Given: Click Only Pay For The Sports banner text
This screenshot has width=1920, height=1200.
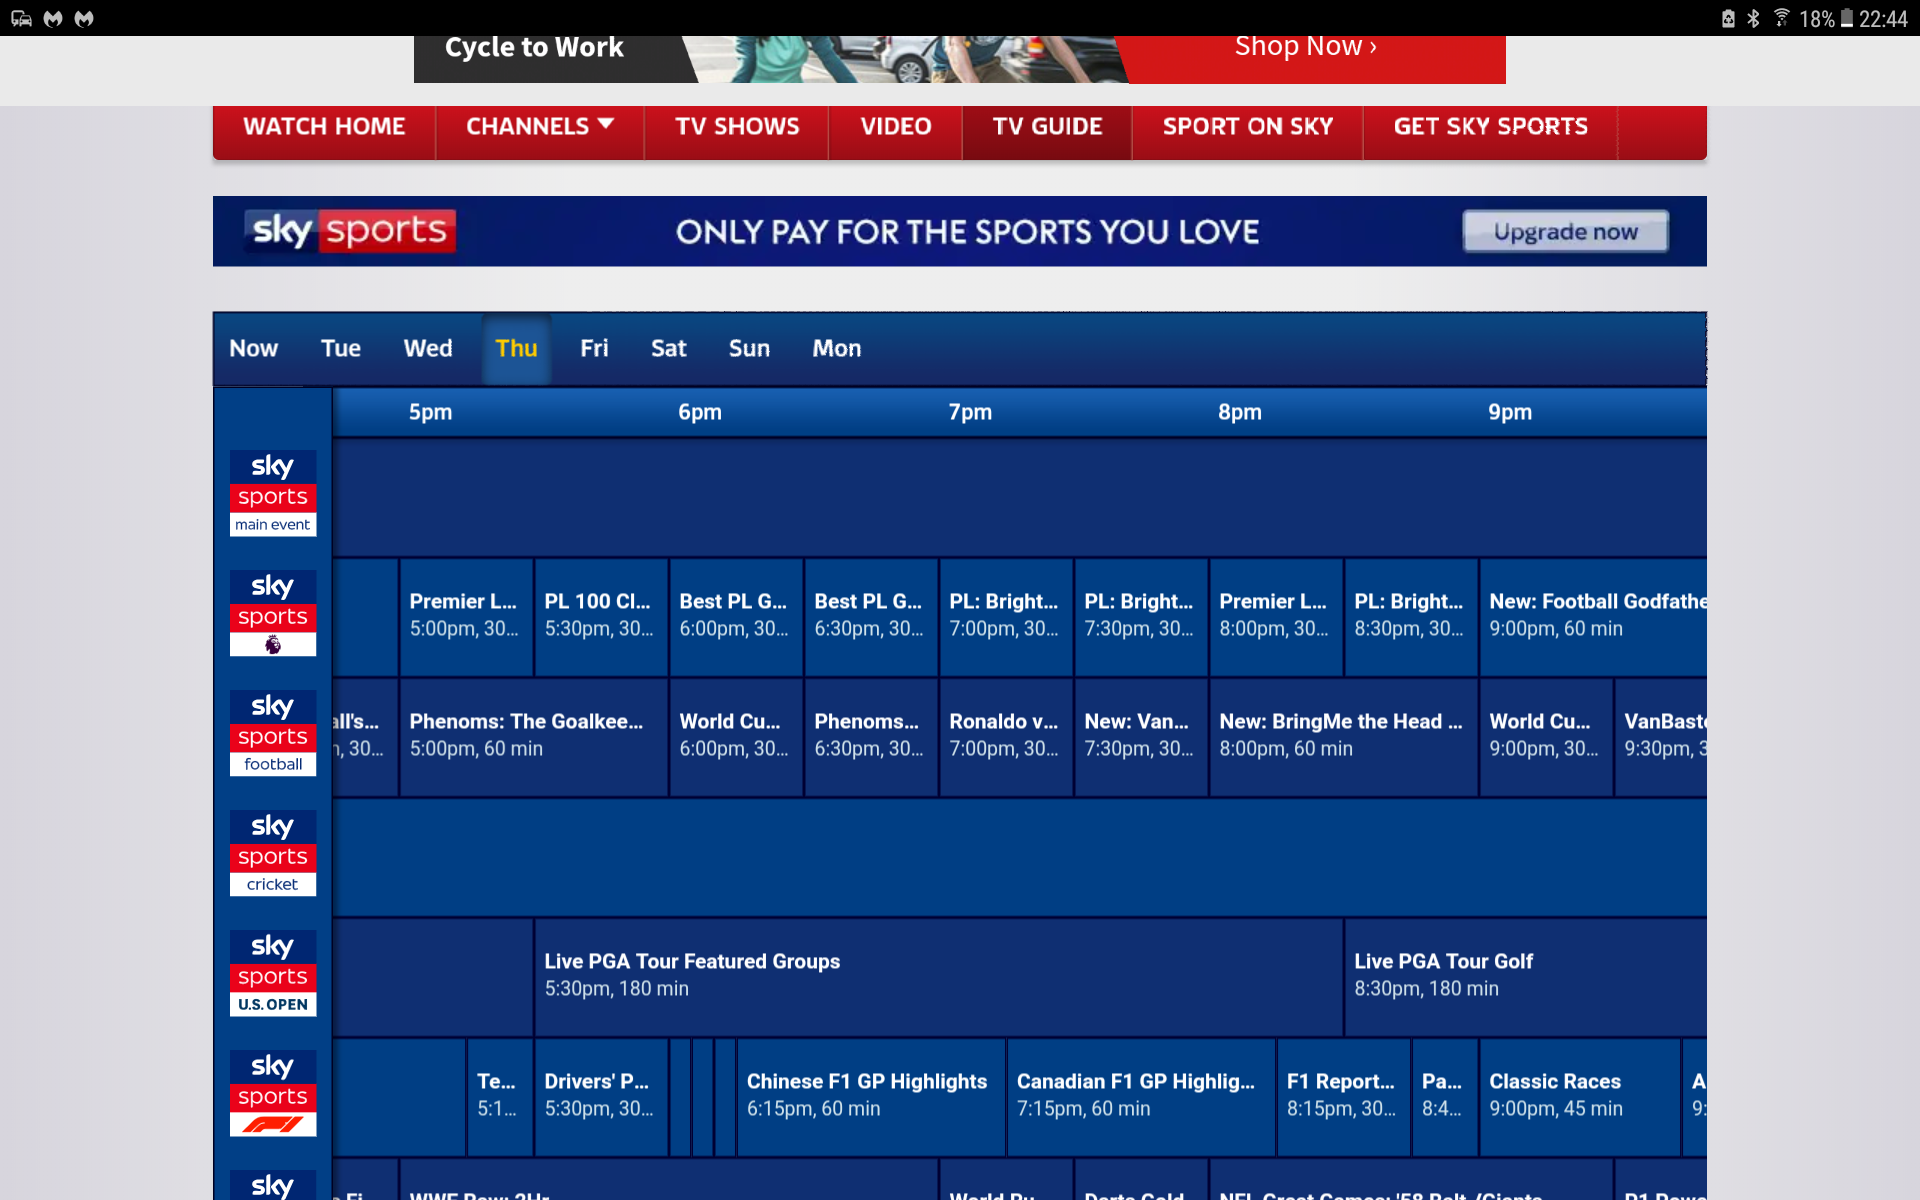Looking at the screenshot, I should coord(967,232).
